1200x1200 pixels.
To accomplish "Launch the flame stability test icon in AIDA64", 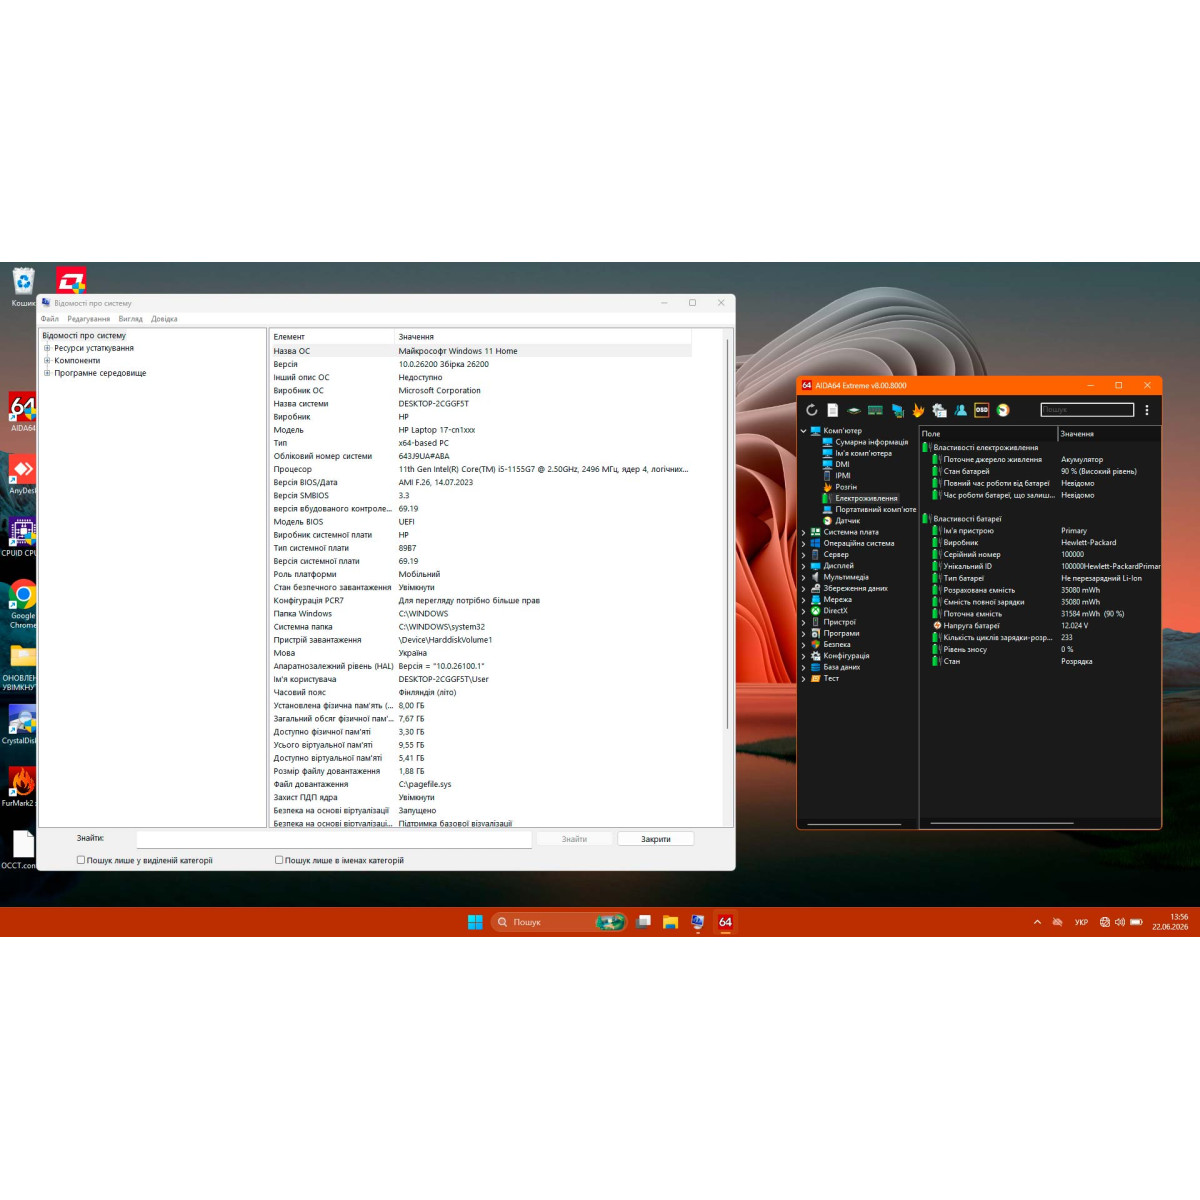I will [918, 410].
